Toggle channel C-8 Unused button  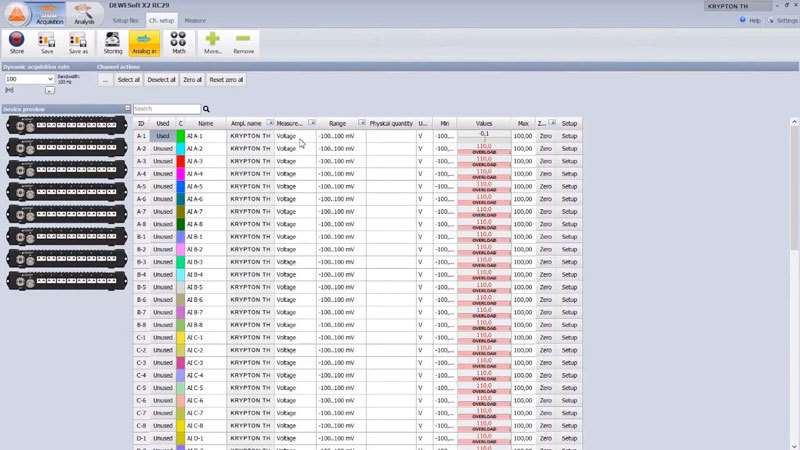pyautogui.click(x=162, y=426)
